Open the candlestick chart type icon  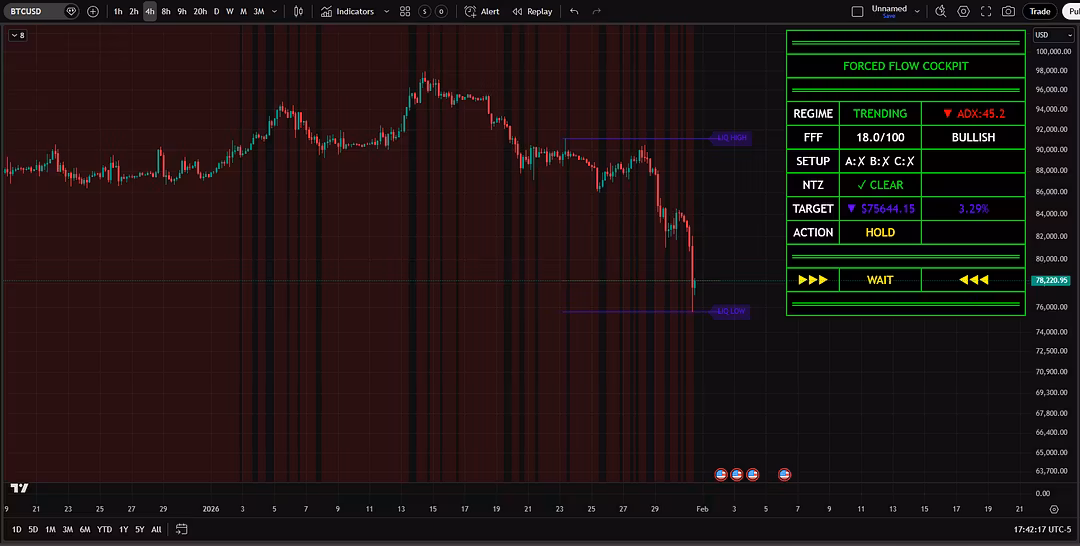click(x=299, y=12)
